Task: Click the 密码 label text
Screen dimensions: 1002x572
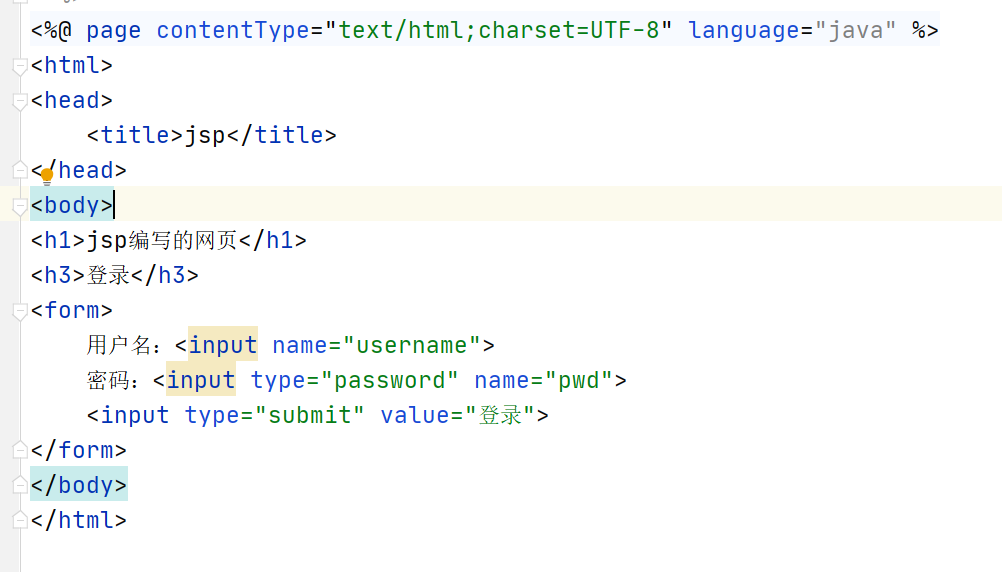Action: coord(108,380)
